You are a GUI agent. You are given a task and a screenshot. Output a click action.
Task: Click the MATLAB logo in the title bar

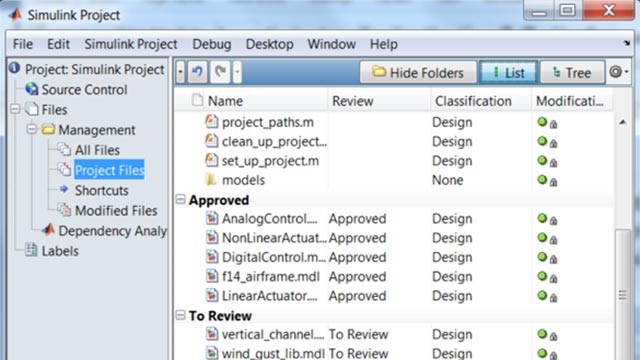(x=15, y=14)
